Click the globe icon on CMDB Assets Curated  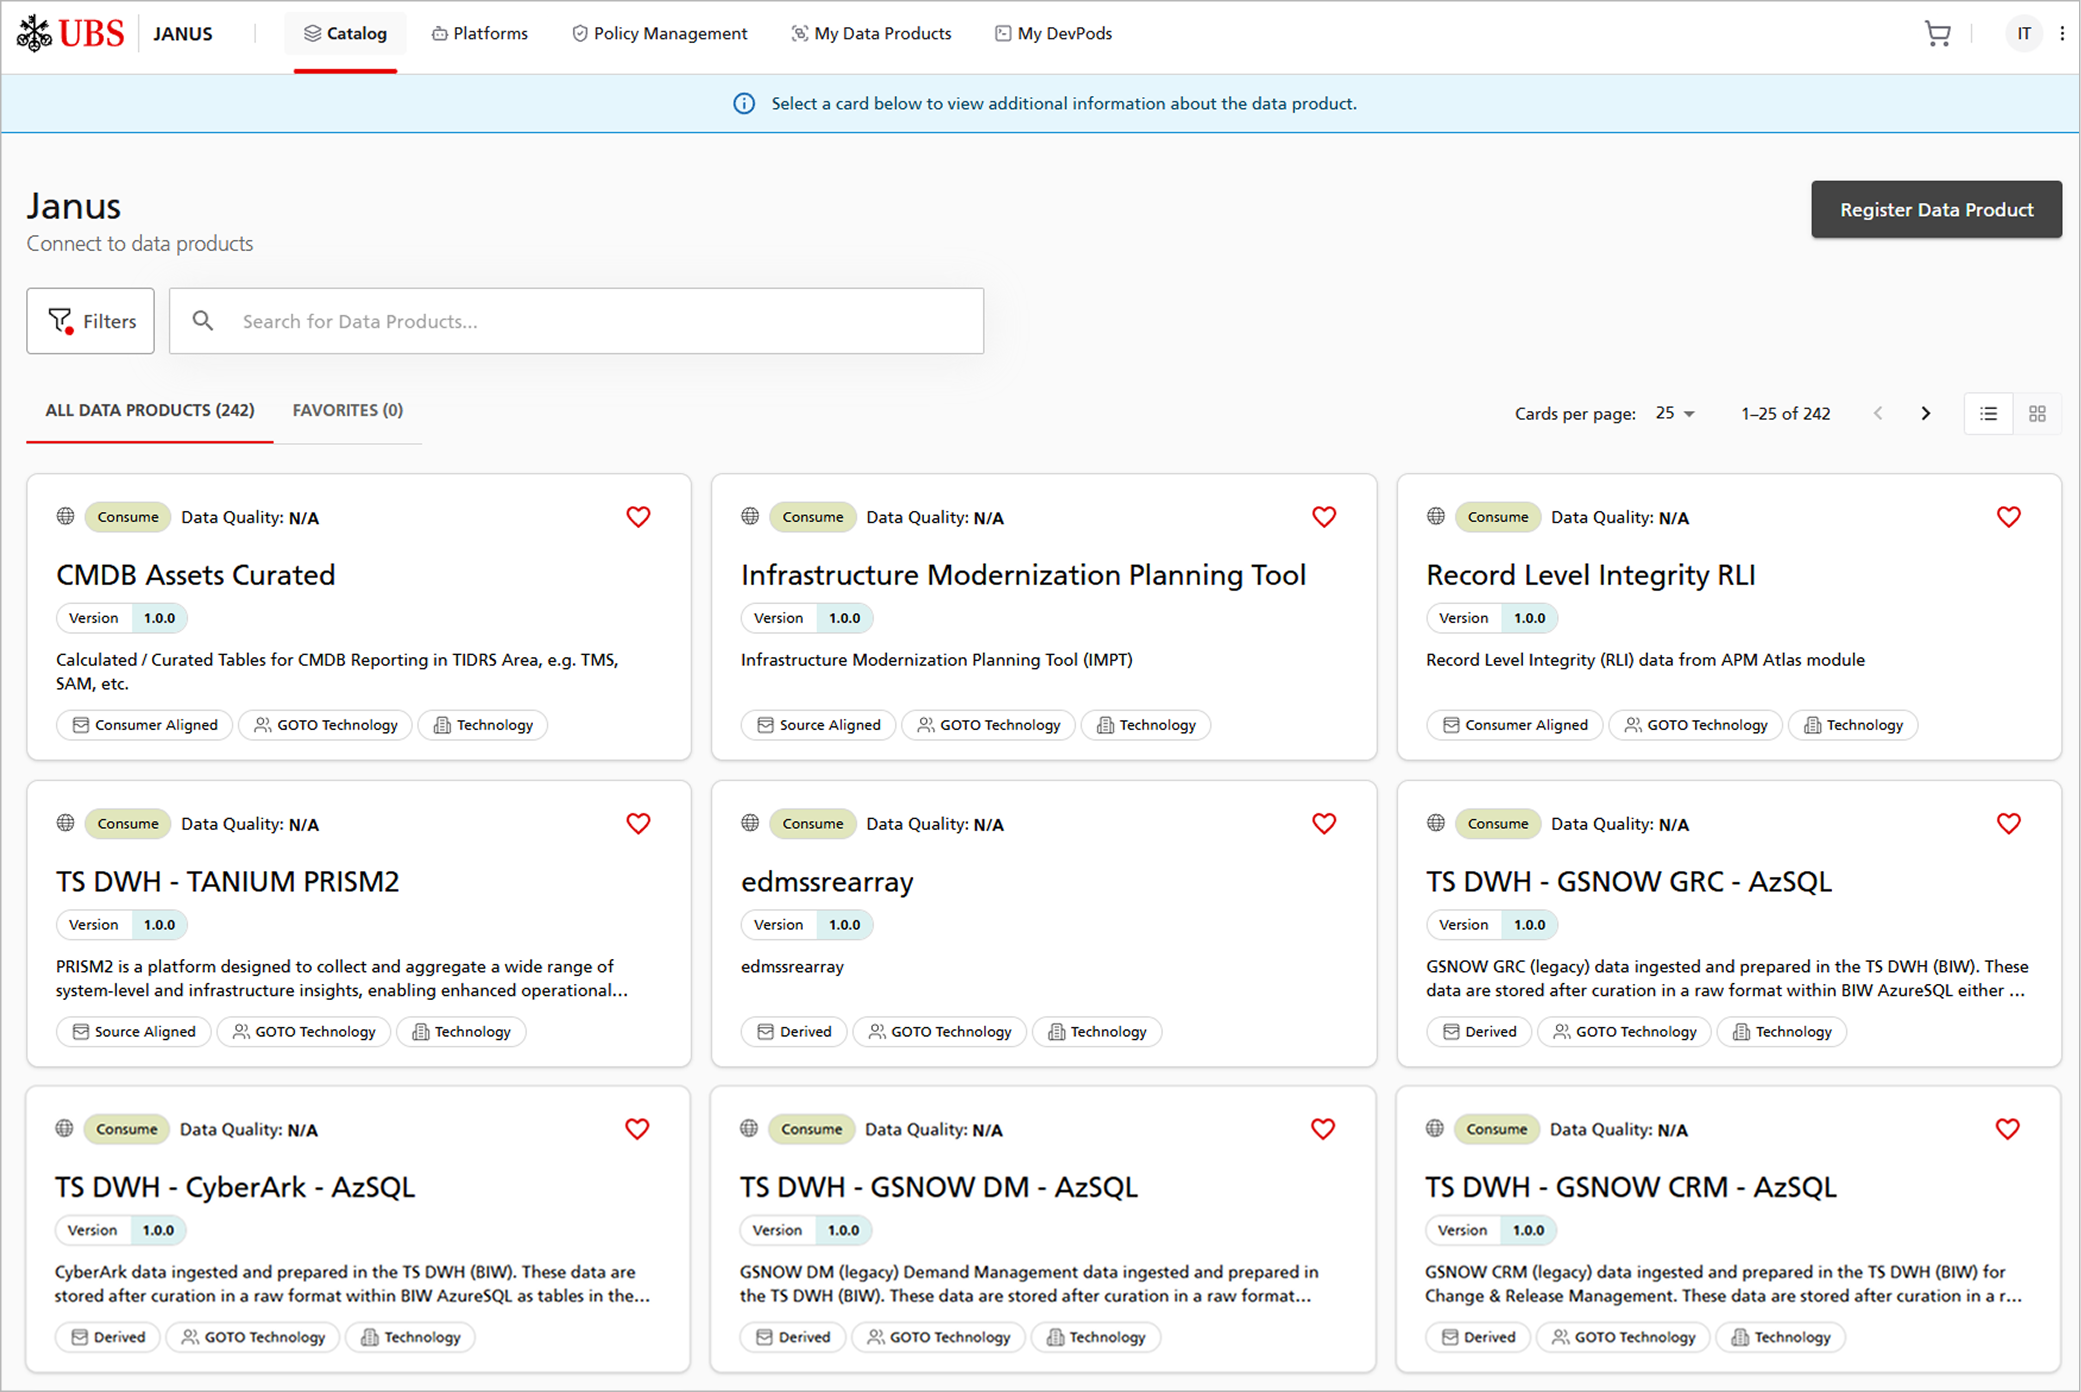[x=65, y=516]
